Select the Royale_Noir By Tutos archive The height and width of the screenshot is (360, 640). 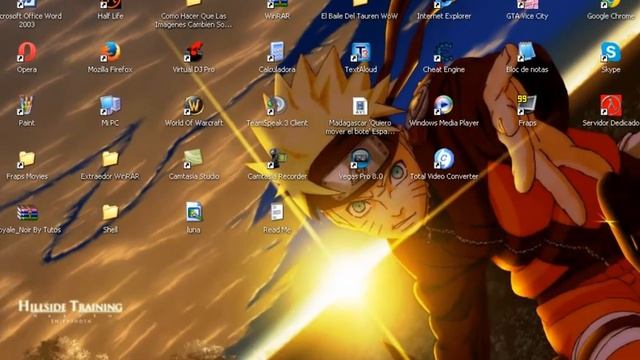[27, 212]
